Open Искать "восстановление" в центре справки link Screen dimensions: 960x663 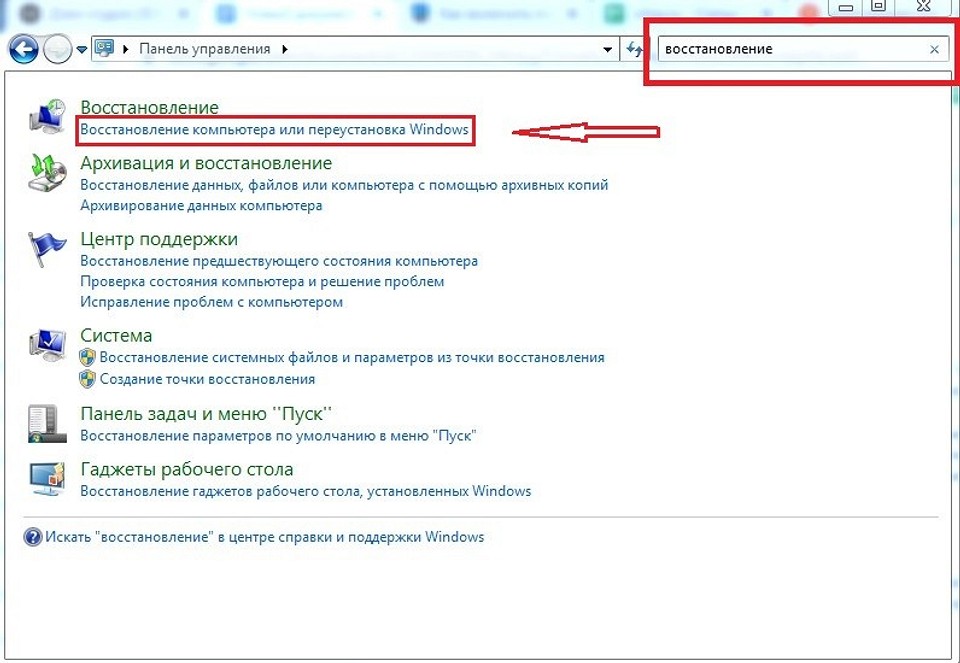click(264, 537)
